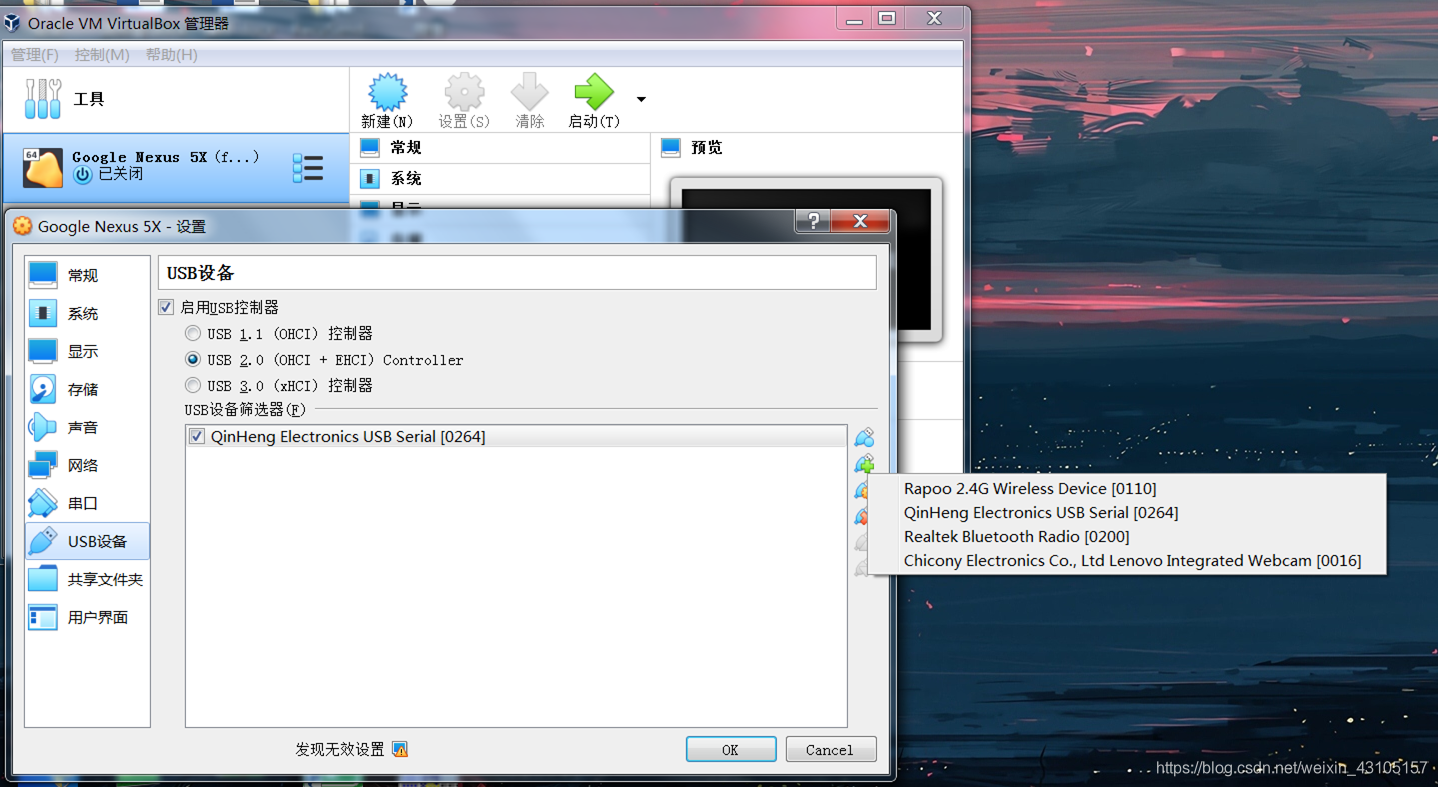Choose Rapoo 2.4G Wireless Device [0110] from popup
The width and height of the screenshot is (1438, 787).
click(x=1128, y=489)
